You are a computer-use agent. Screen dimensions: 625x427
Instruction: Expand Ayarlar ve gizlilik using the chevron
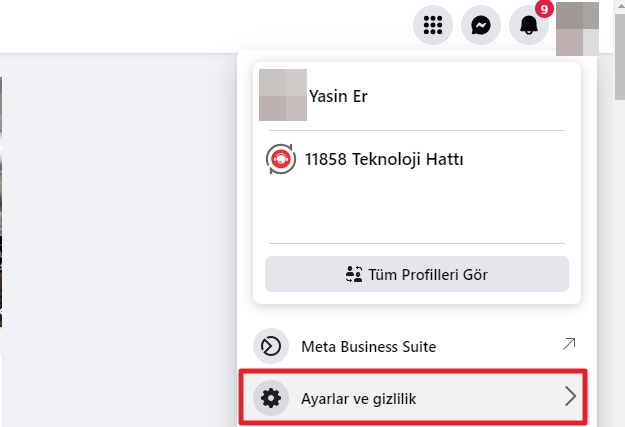570,396
